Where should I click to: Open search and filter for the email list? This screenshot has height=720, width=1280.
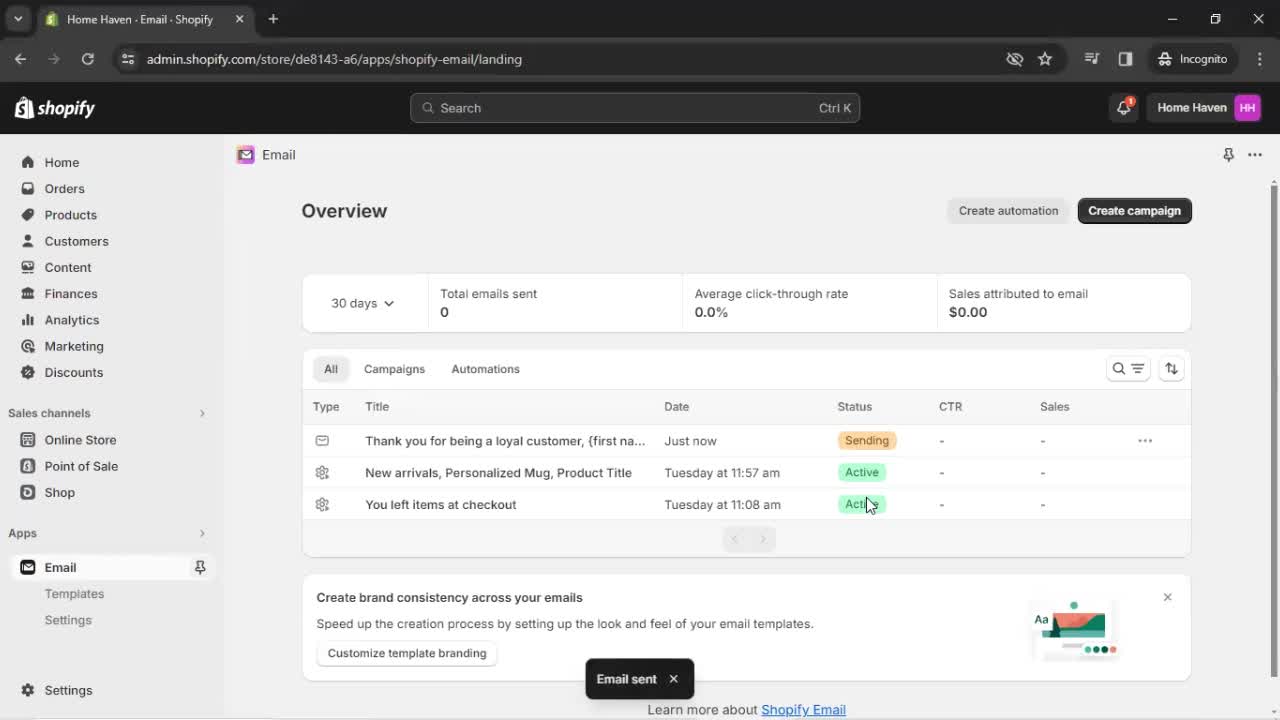coord(1128,369)
